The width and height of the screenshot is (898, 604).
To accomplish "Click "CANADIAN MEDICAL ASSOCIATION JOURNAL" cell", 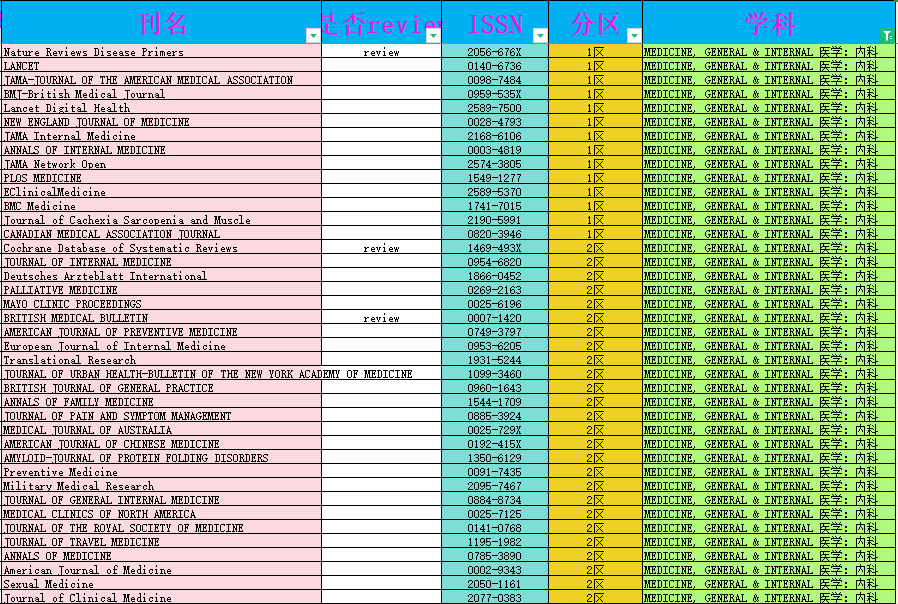I will click(x=162, y=234).
